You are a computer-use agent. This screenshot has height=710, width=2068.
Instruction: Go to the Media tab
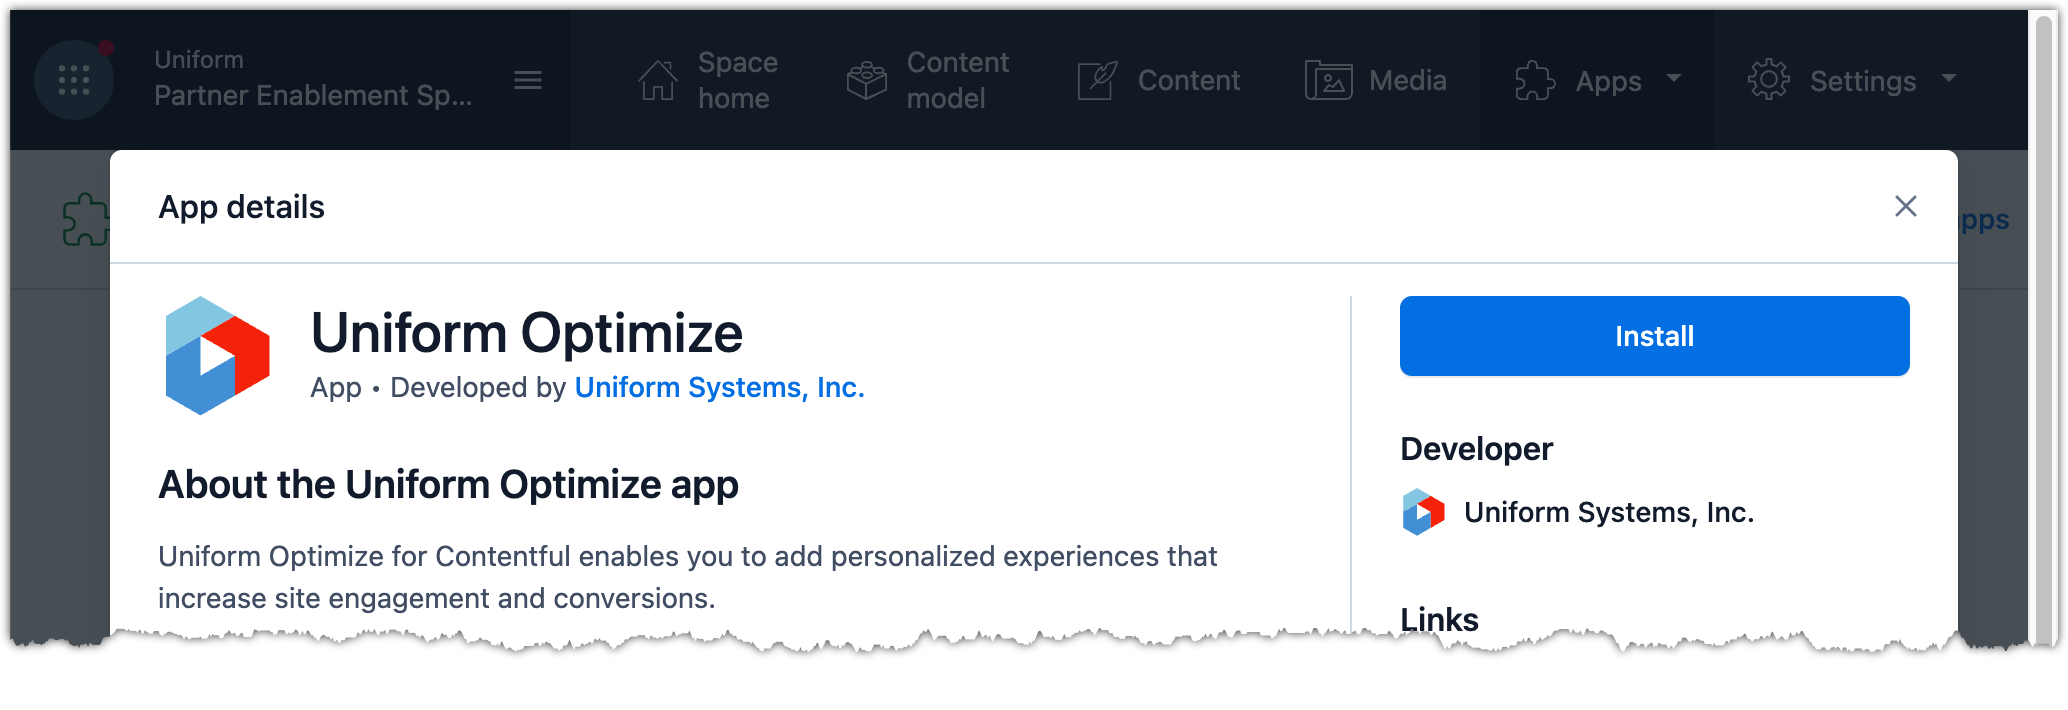coord(1407,80)
